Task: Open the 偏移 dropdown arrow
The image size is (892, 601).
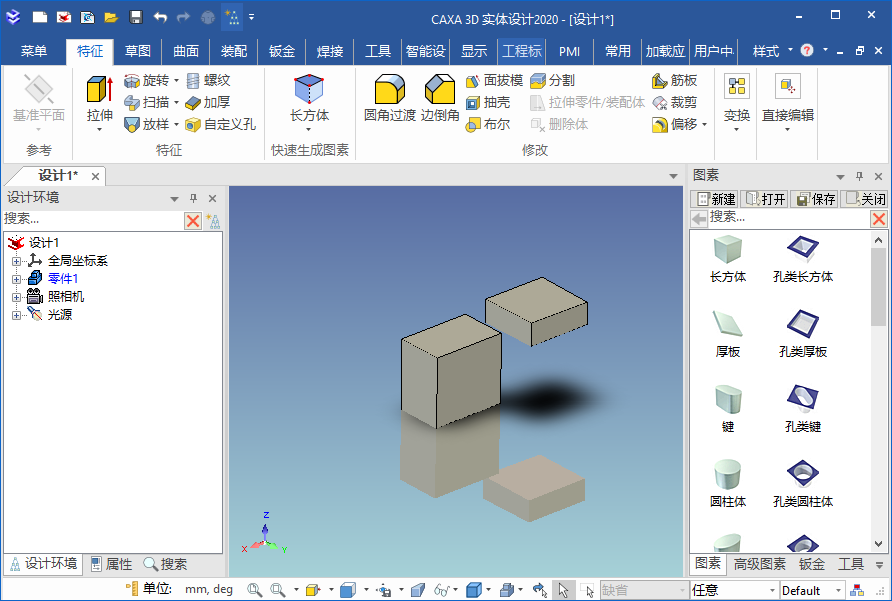Action: pos(704,124)
